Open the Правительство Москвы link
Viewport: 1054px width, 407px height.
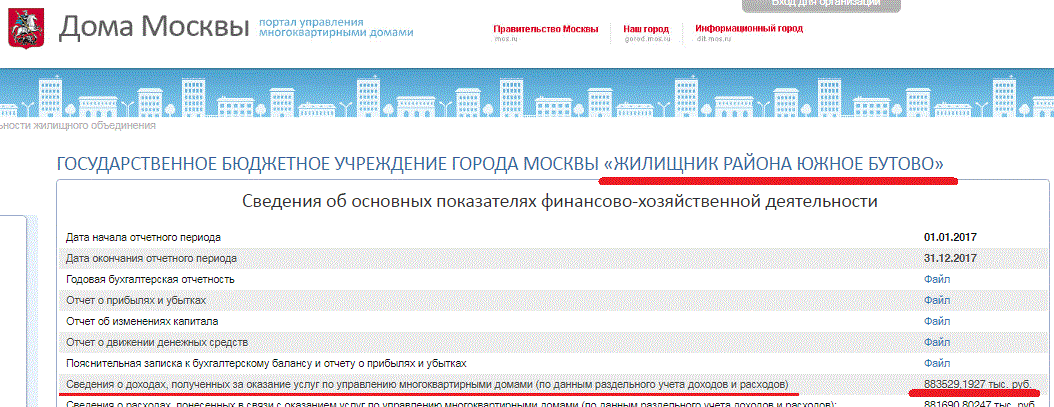coord(546,29)
